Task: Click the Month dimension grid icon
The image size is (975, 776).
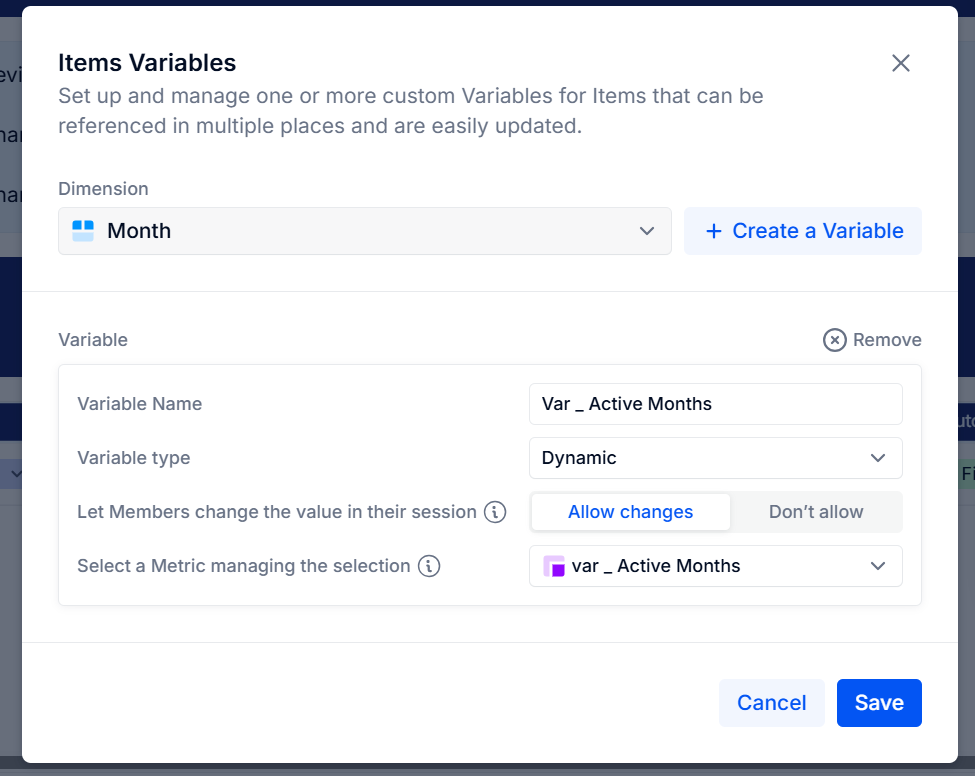Action: tap(83, 231)
